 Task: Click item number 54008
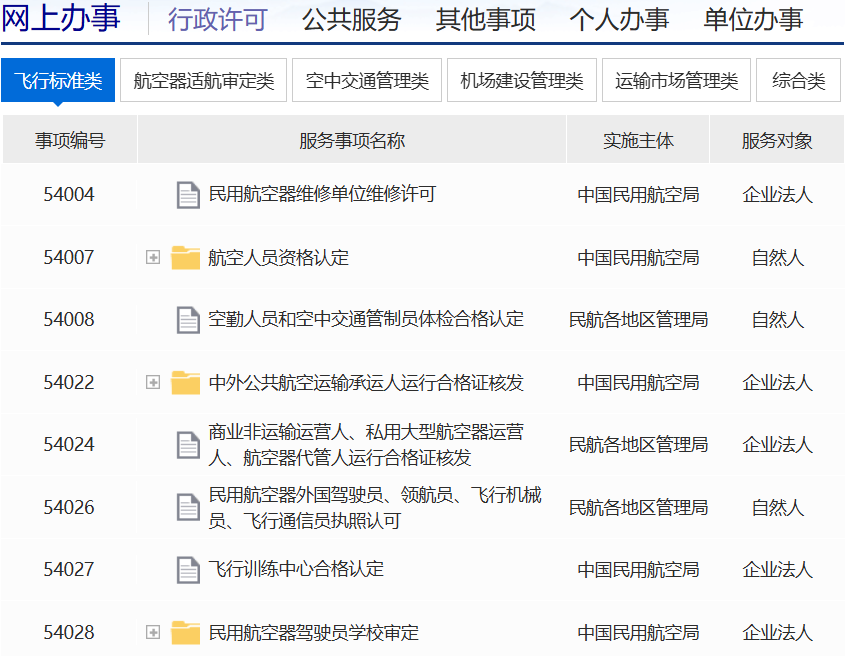click(x=69, y=320)
